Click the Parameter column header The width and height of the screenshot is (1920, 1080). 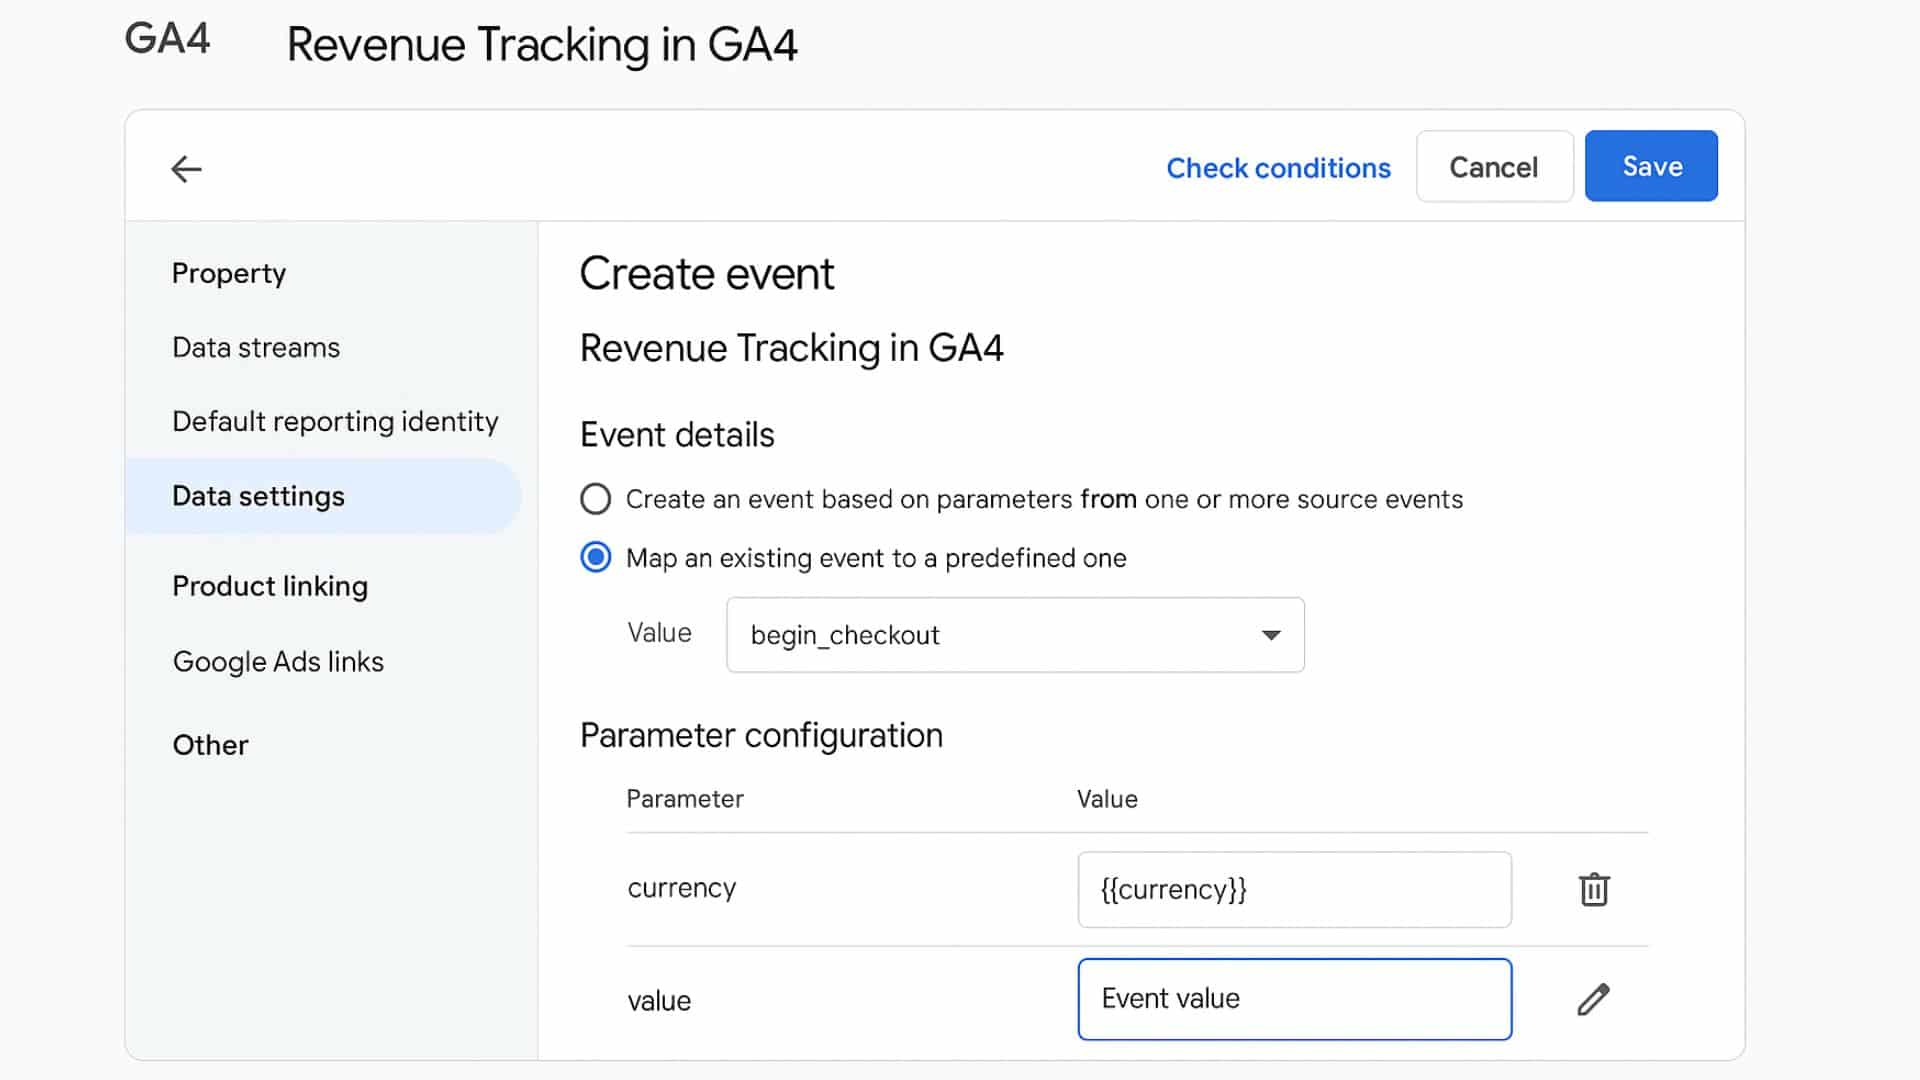click(685, 798)
